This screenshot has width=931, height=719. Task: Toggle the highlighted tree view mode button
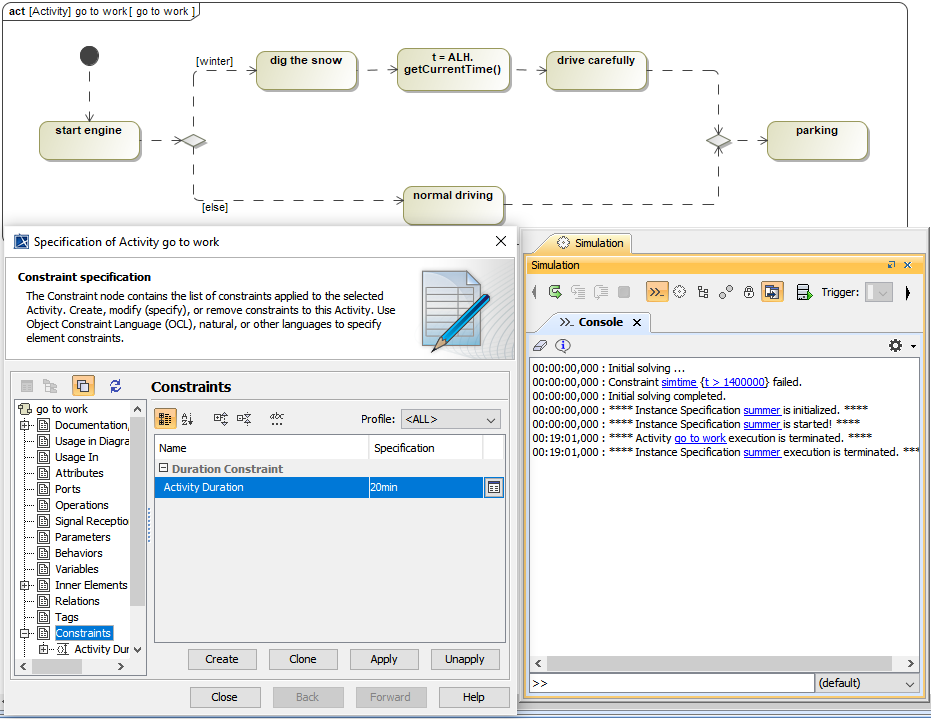(83, 386)
